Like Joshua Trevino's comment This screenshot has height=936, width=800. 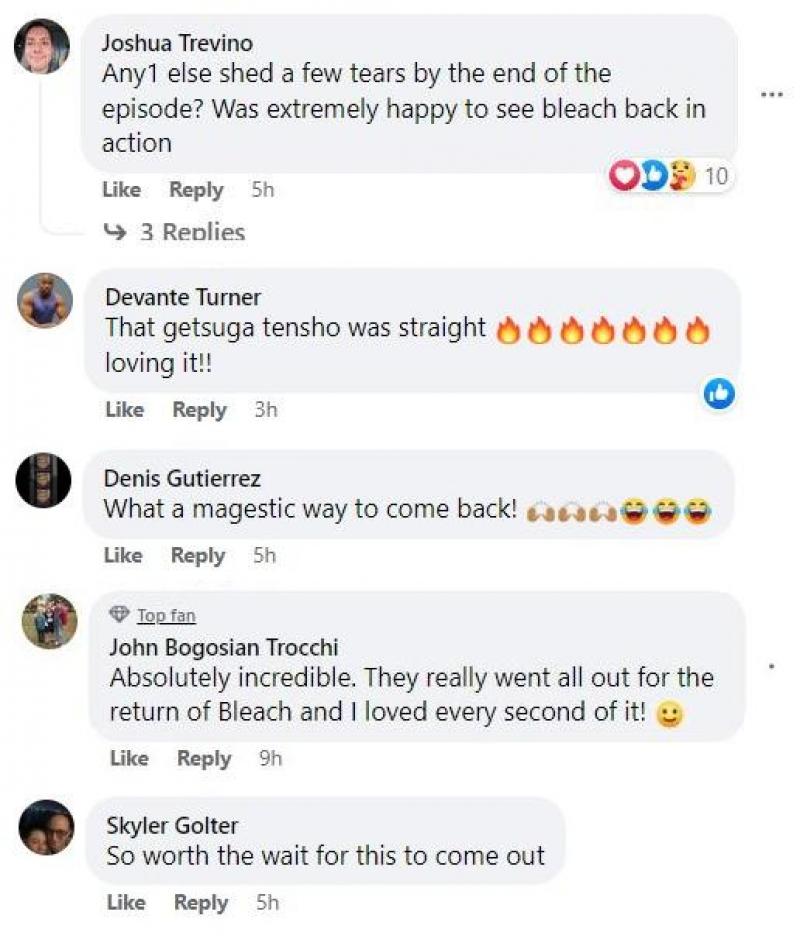click(121, 189)
